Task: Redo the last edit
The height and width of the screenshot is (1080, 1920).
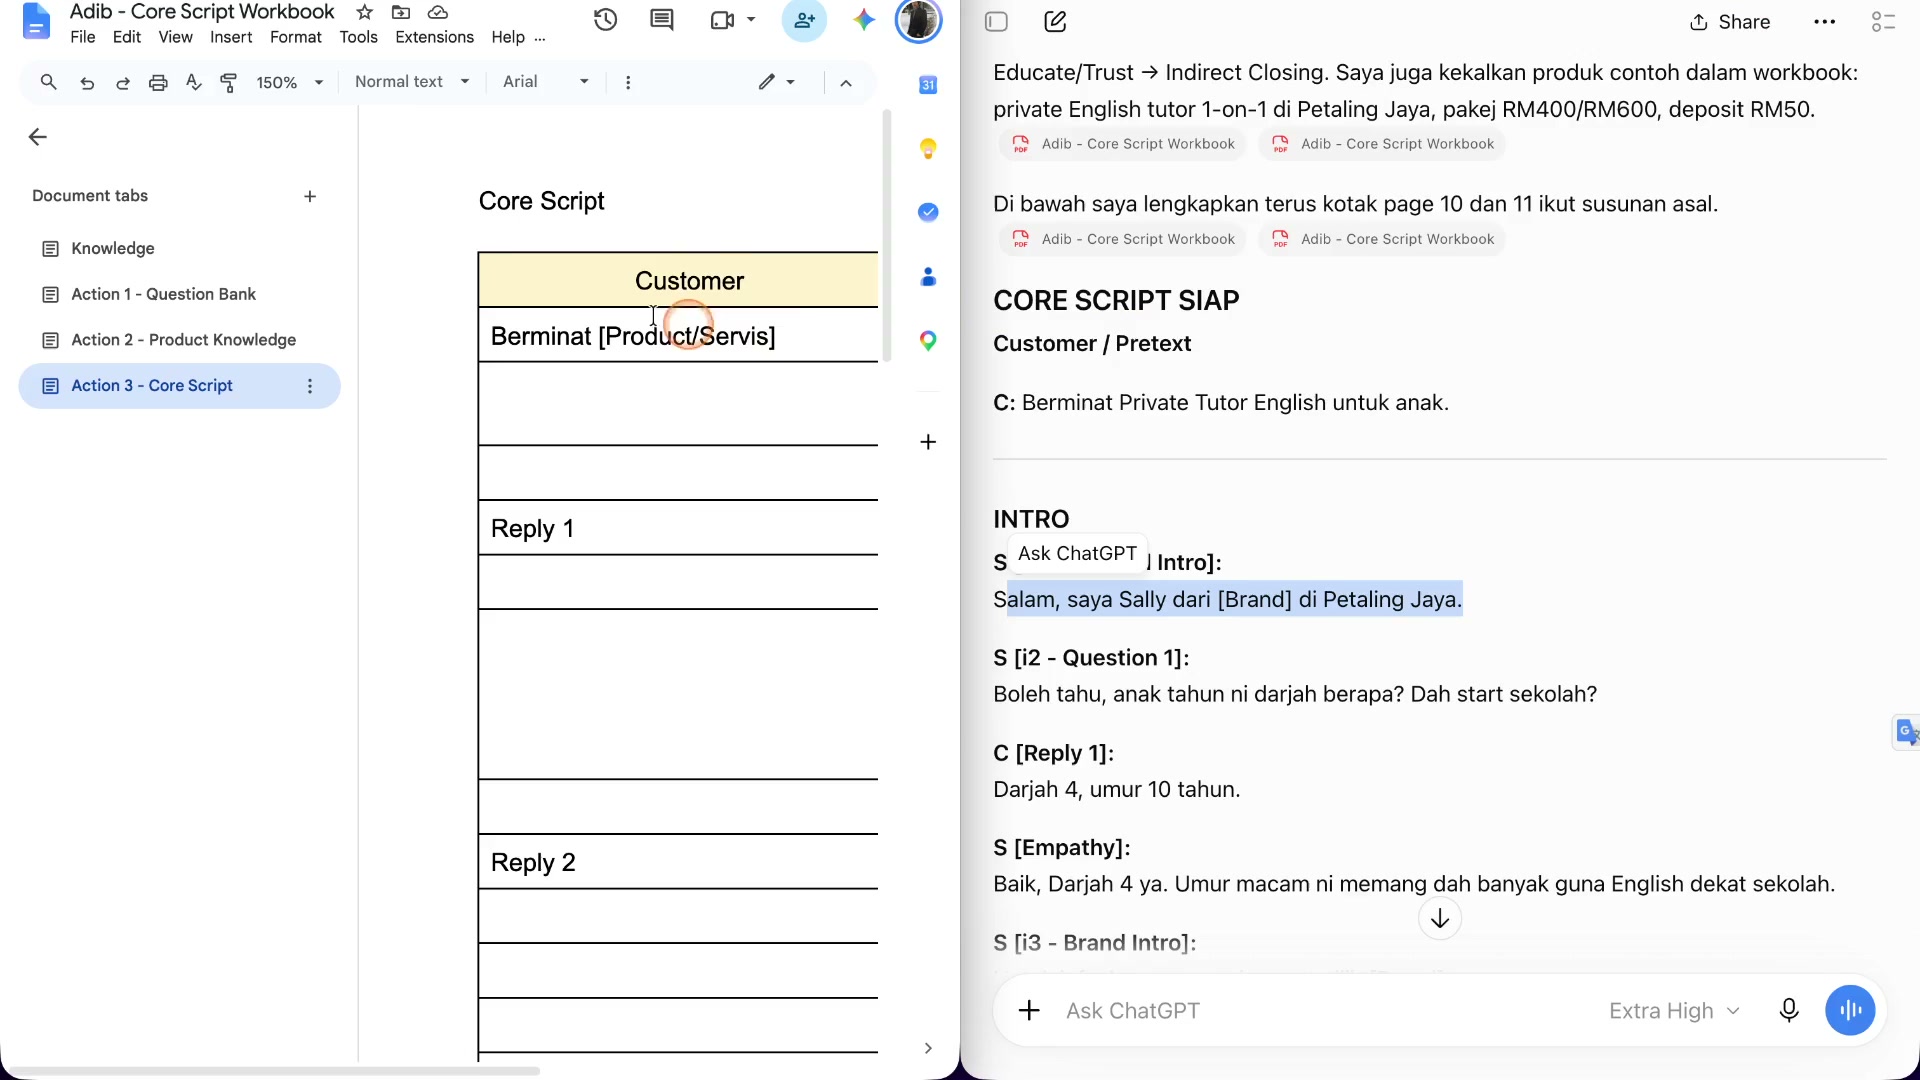Action: (x=122, y=82)
